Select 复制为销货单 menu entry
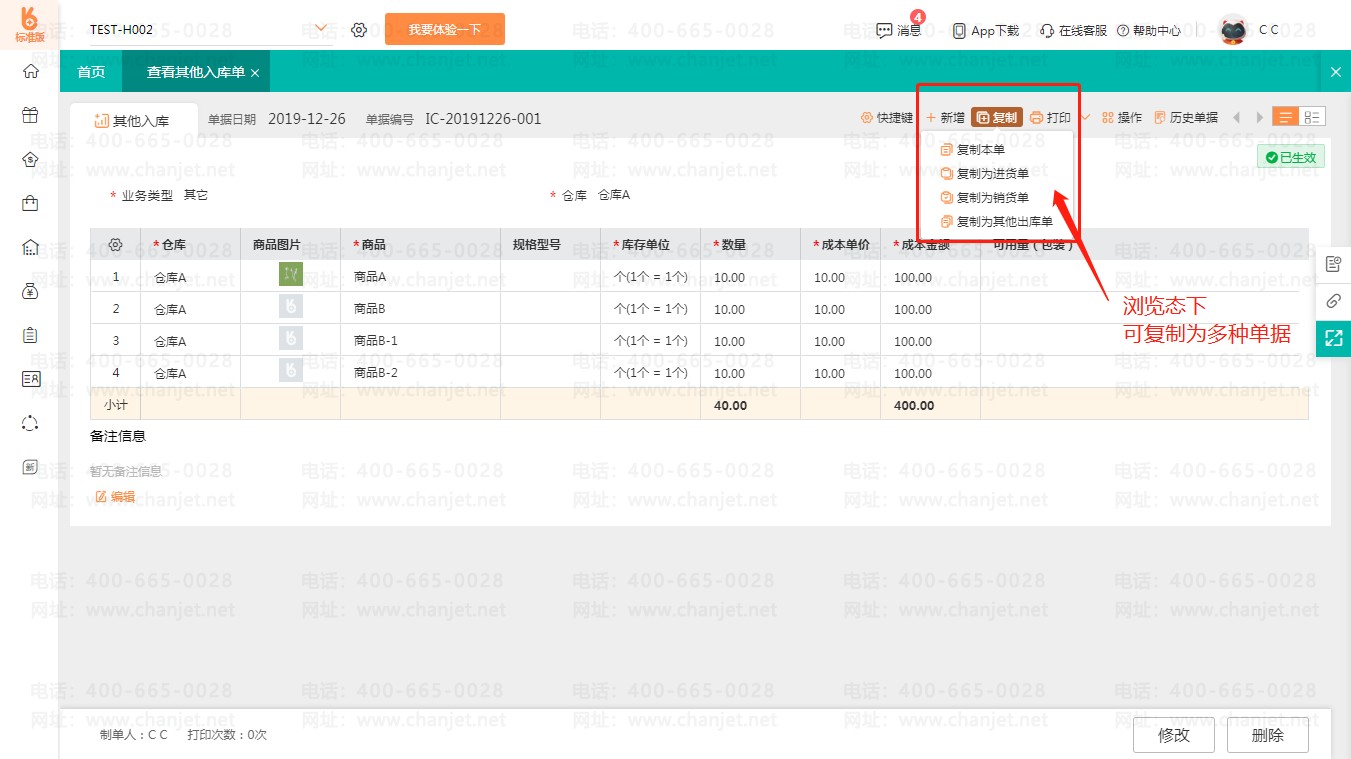The height and width of the screenshot is (759, 1351). point(985,198)
